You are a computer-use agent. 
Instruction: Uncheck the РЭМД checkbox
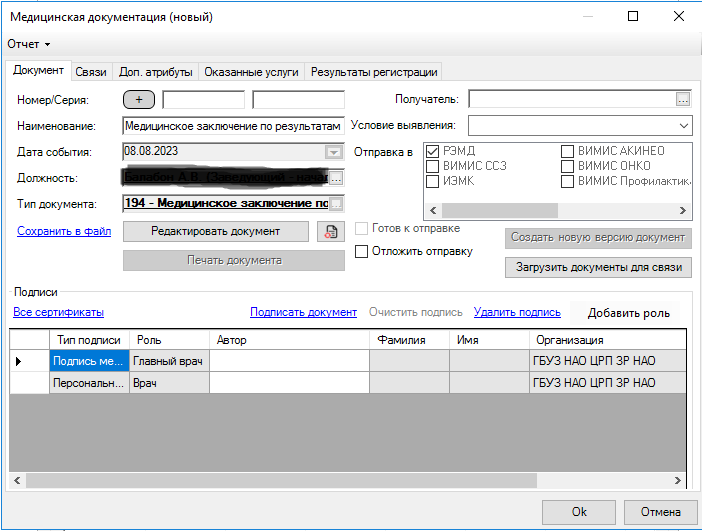[x=432, y=151]
